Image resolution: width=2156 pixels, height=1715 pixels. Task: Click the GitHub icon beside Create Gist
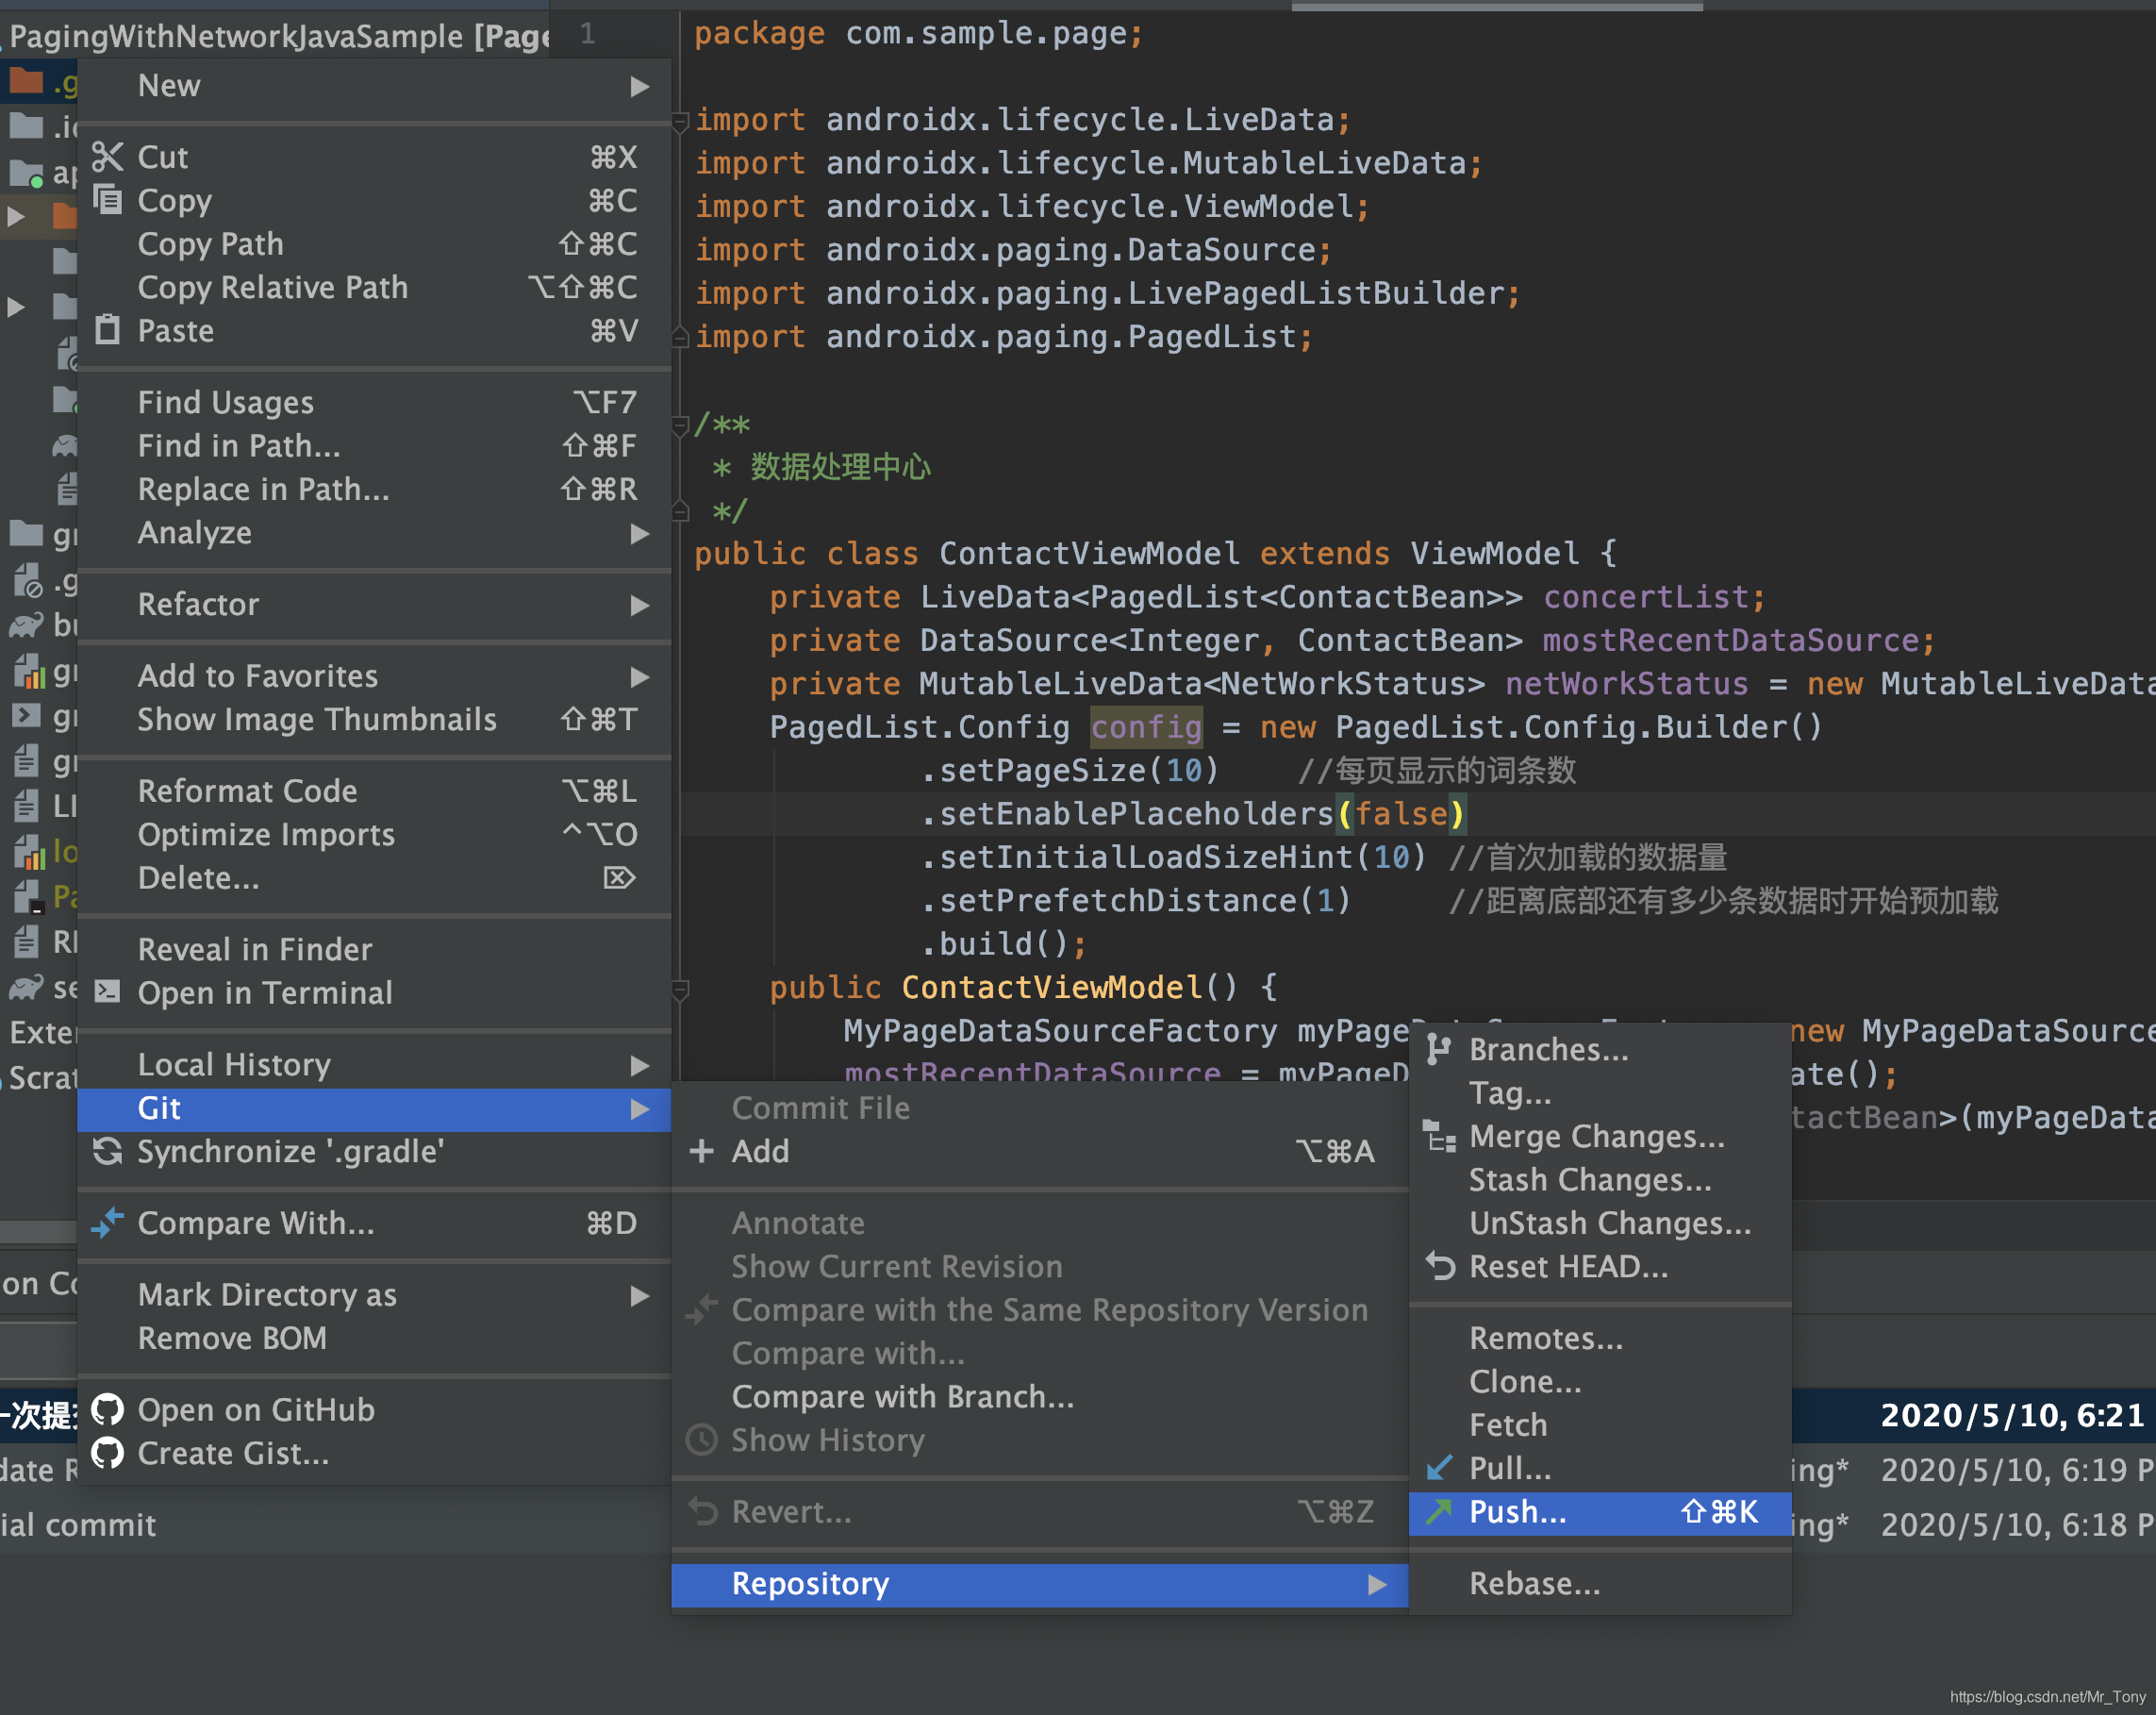point(107,1452)
